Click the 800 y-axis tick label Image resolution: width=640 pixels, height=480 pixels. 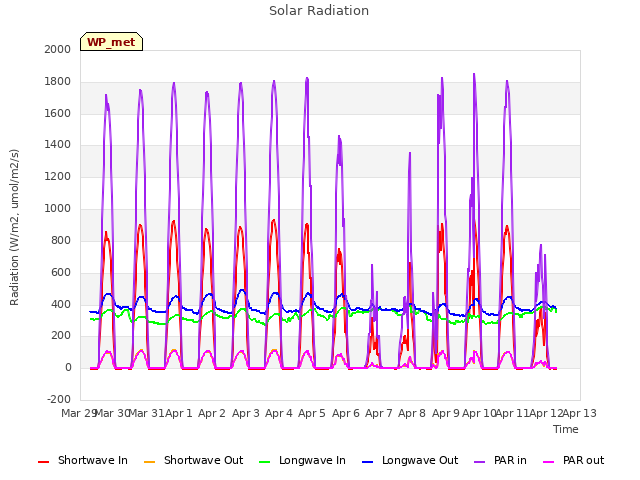pos(61,240)
